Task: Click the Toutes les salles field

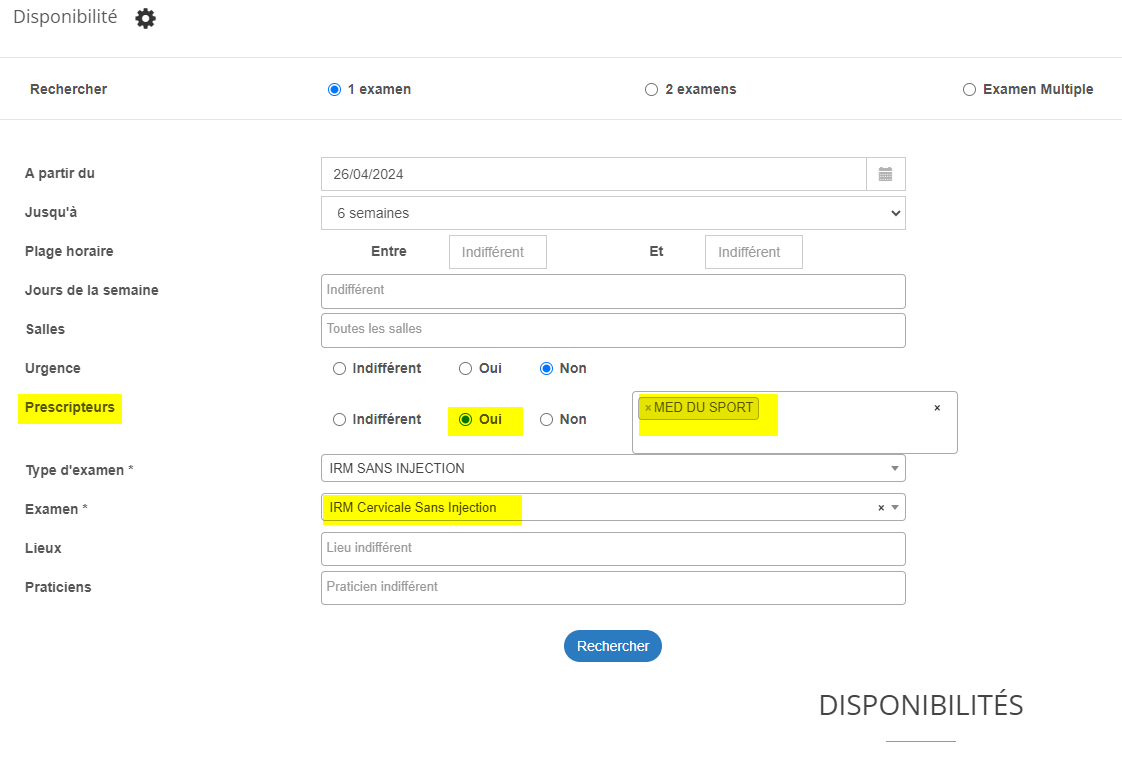Action: [x=613, y=330]
